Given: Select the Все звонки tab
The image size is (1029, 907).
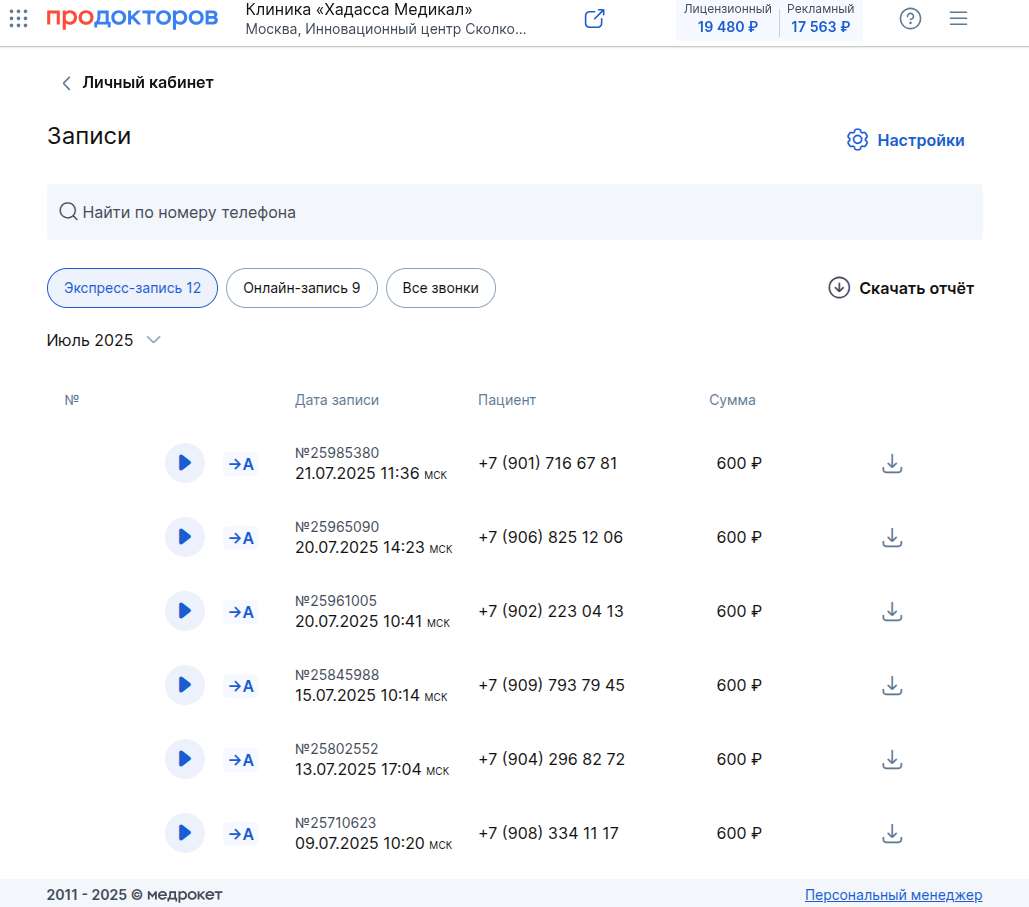Looking at the screenshot, I should (x=440, y=288).
